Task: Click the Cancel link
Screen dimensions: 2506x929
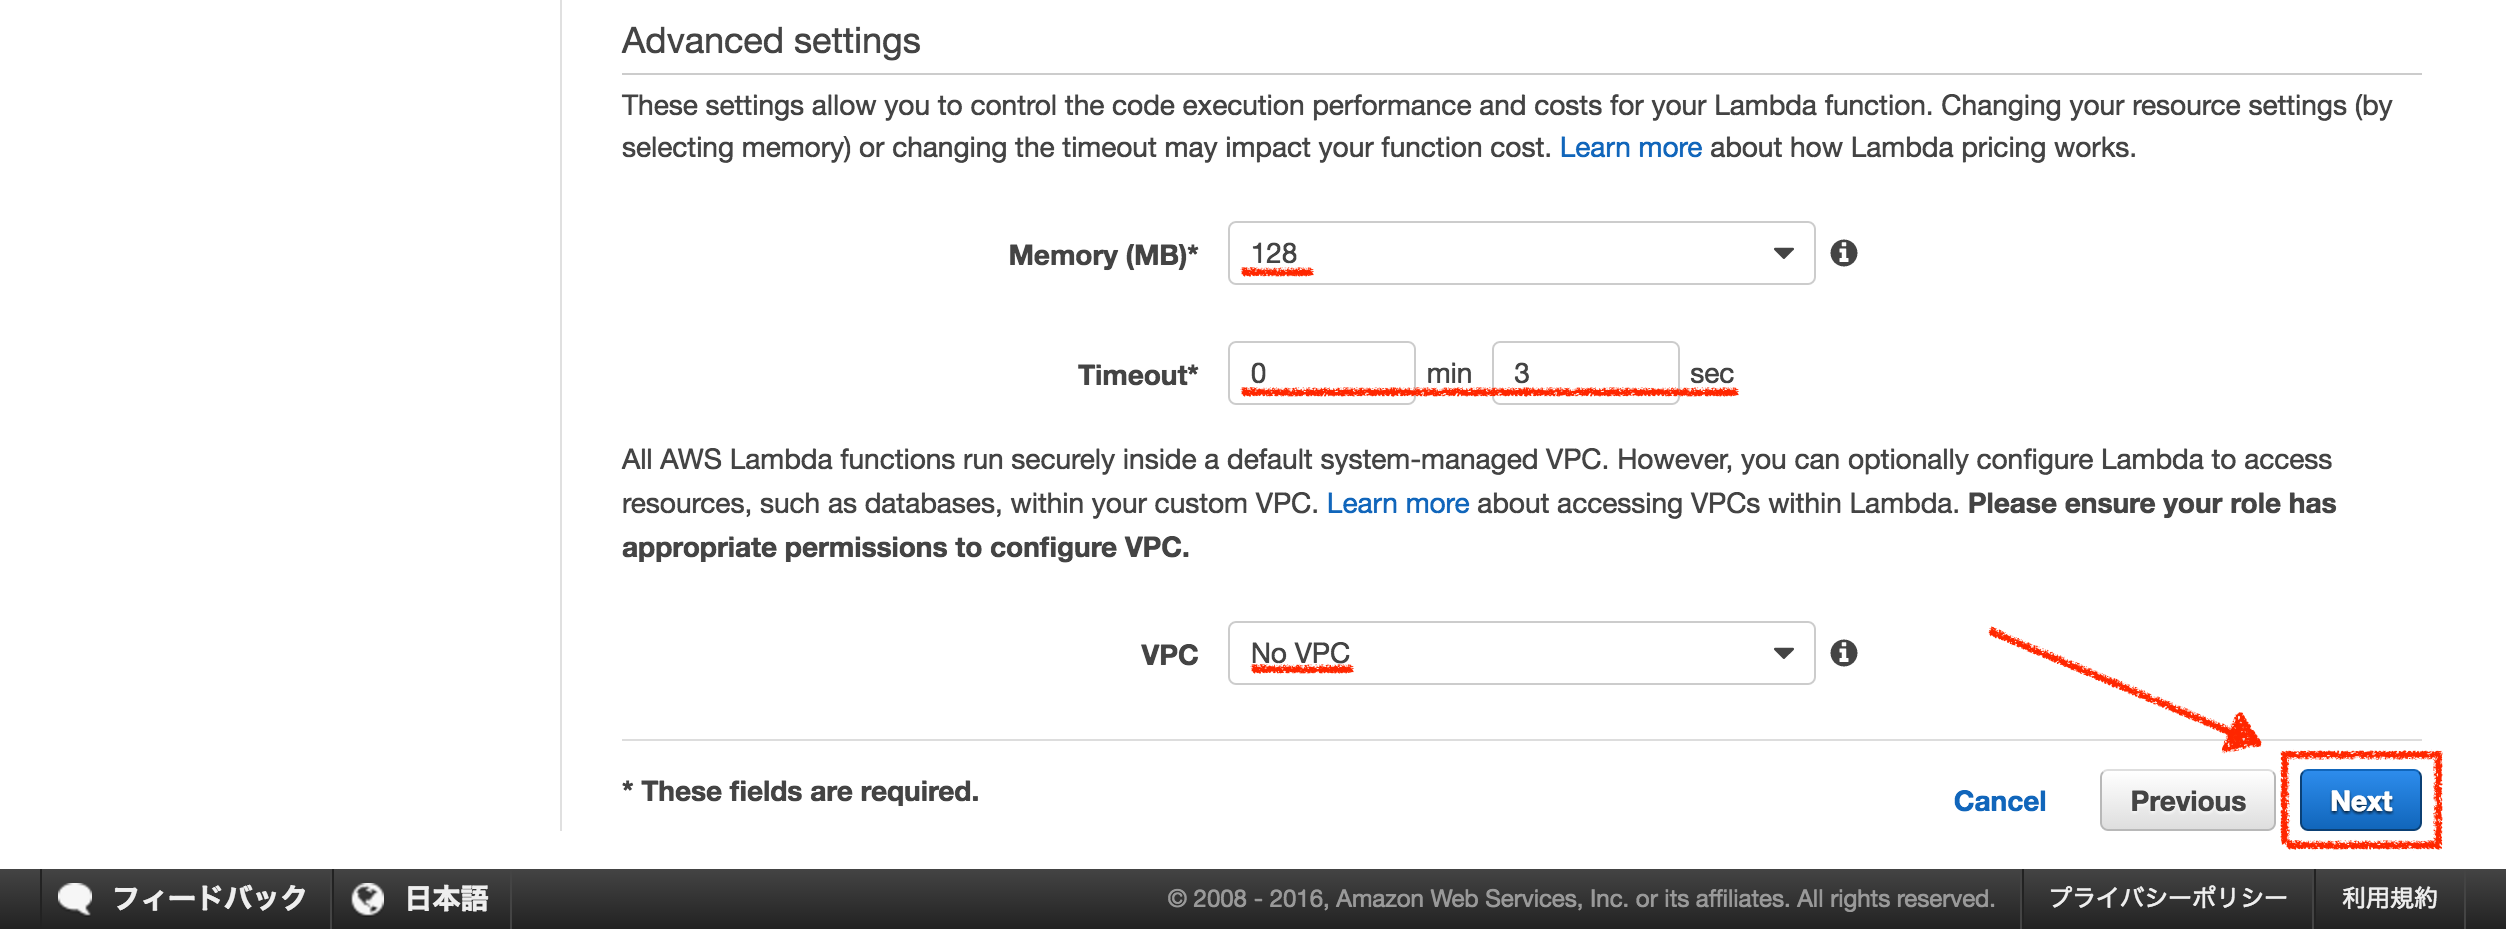Action: 1999,800
